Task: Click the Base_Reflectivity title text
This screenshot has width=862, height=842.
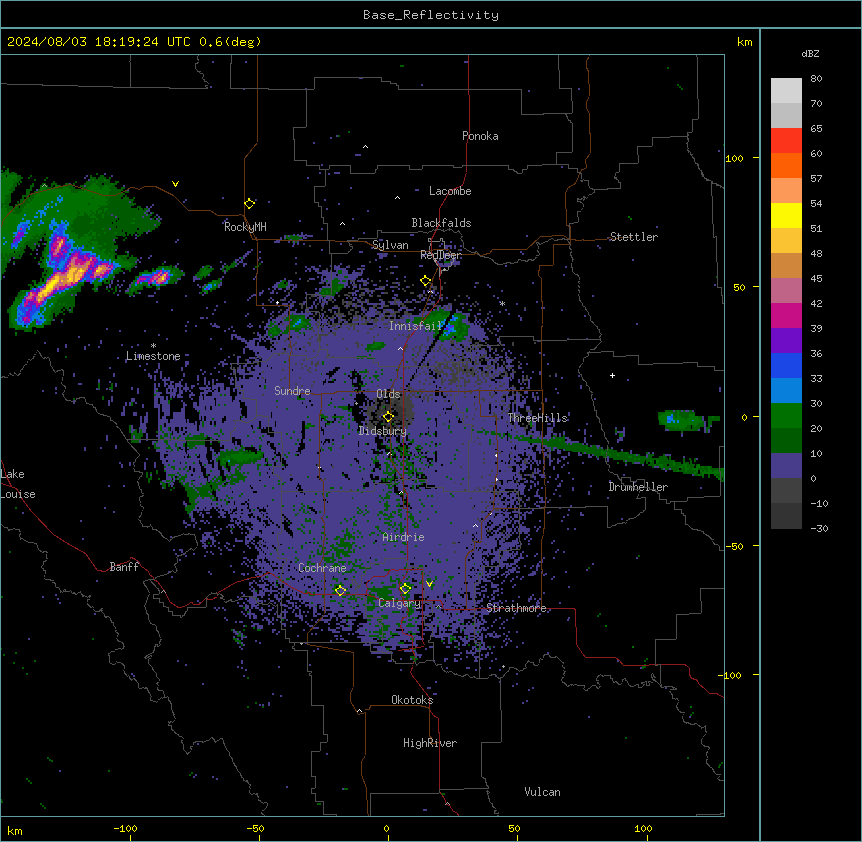Action: [431, 15]
